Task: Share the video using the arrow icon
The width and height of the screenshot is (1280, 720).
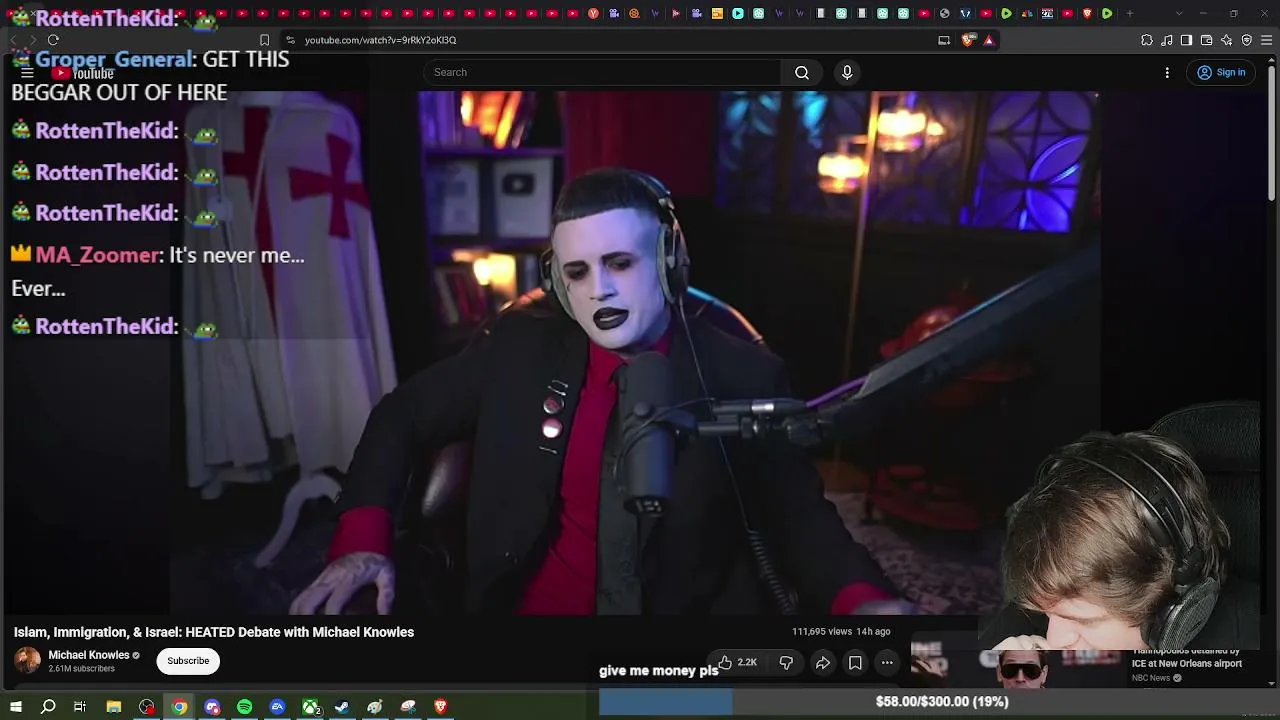Action: click(x=823, y=662)
